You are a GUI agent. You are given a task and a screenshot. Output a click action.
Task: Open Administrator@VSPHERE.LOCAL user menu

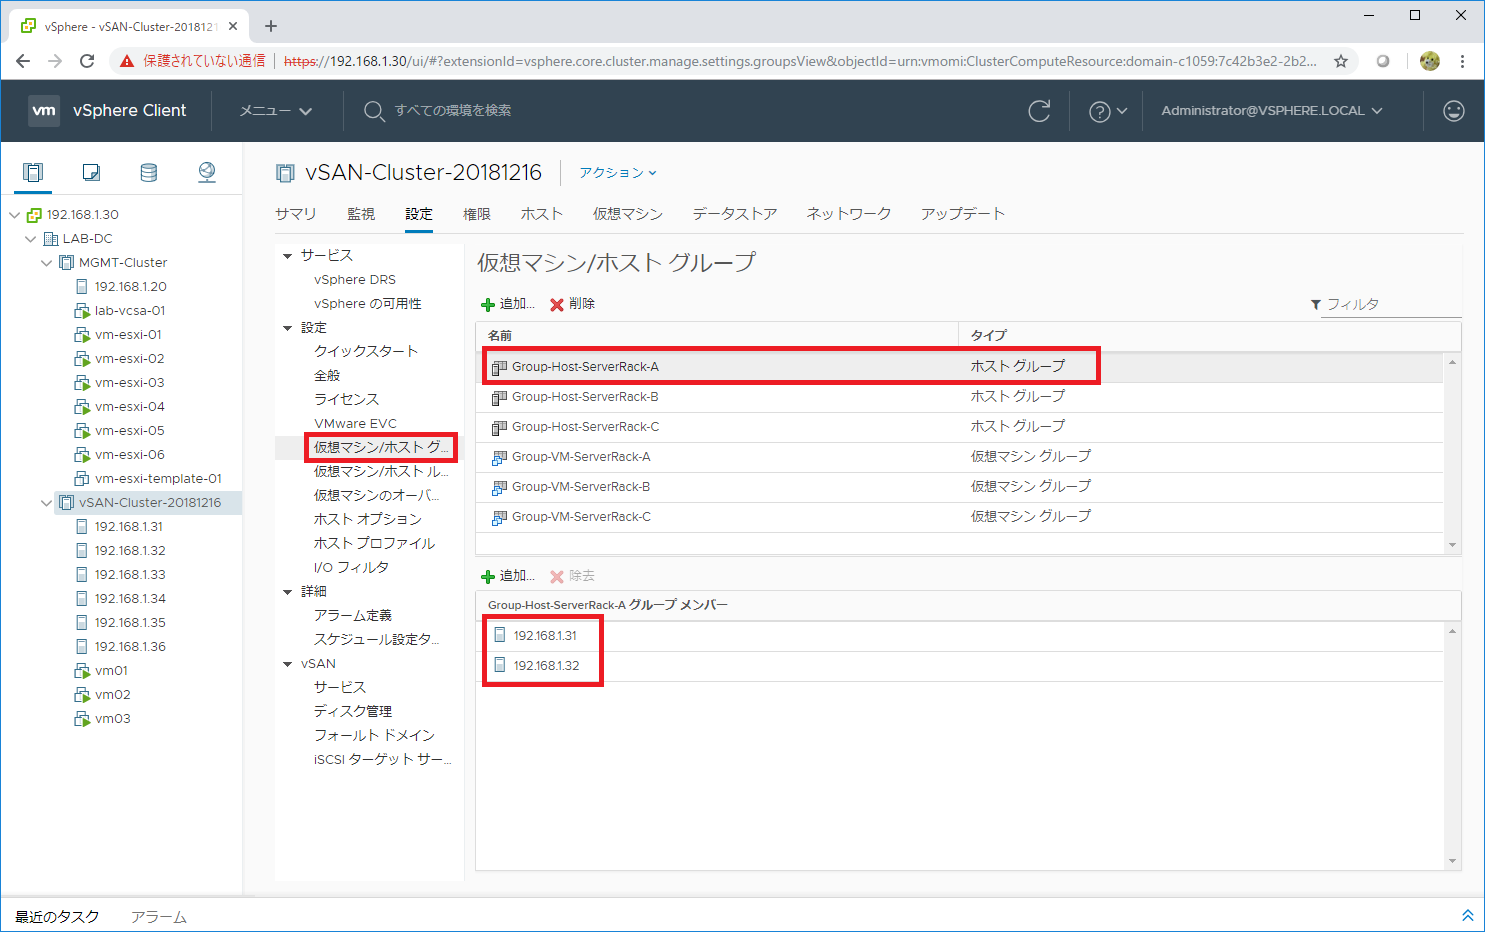point(1272,111)
